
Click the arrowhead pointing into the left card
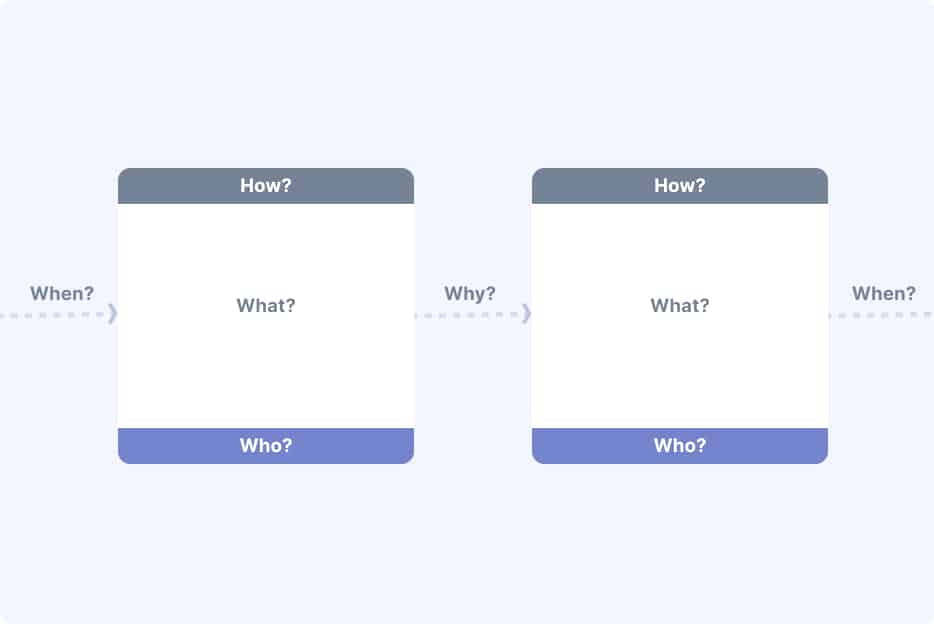tap(112, 314)
